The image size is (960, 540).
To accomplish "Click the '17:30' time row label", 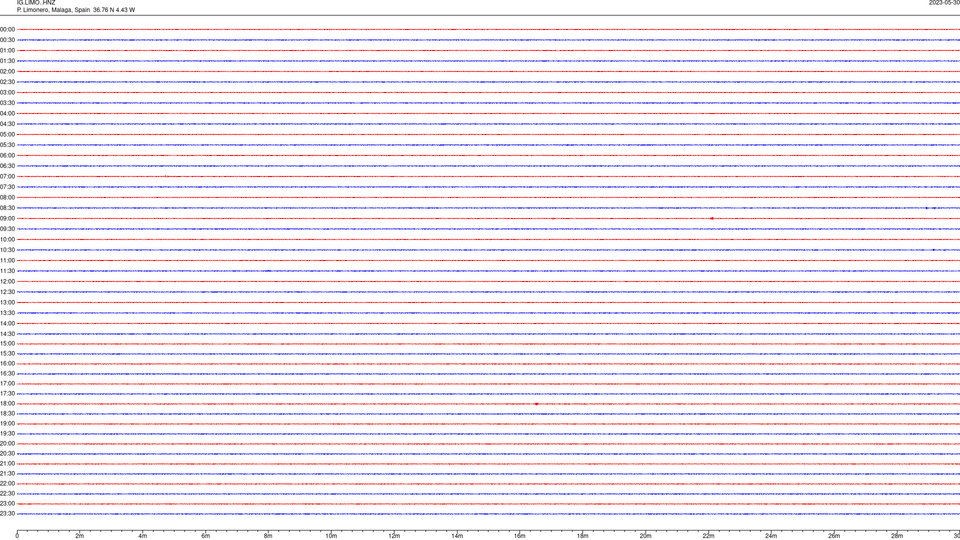I will pyautogui.click(x=7, y=394).
